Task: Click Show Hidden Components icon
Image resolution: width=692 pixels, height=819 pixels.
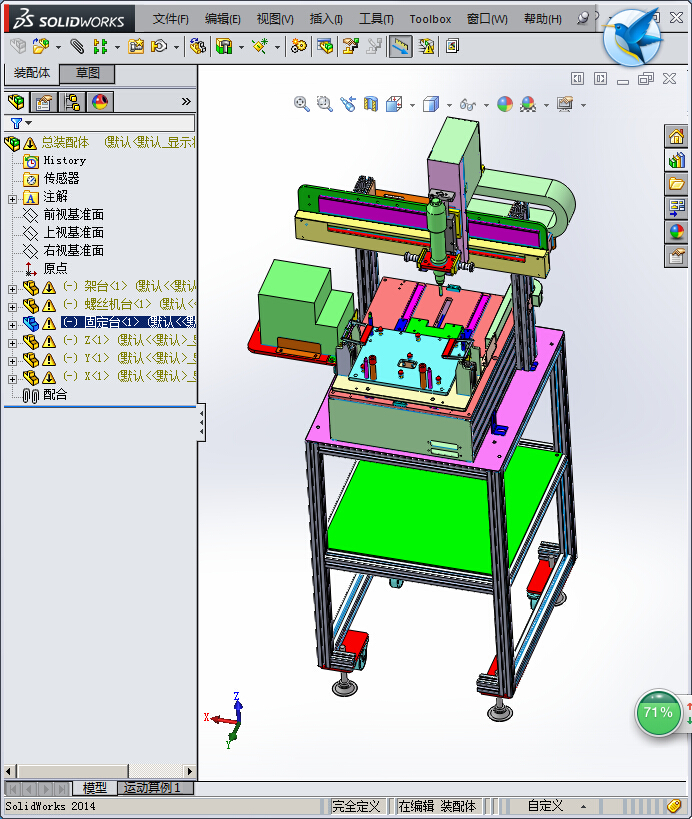Action: 198,46
